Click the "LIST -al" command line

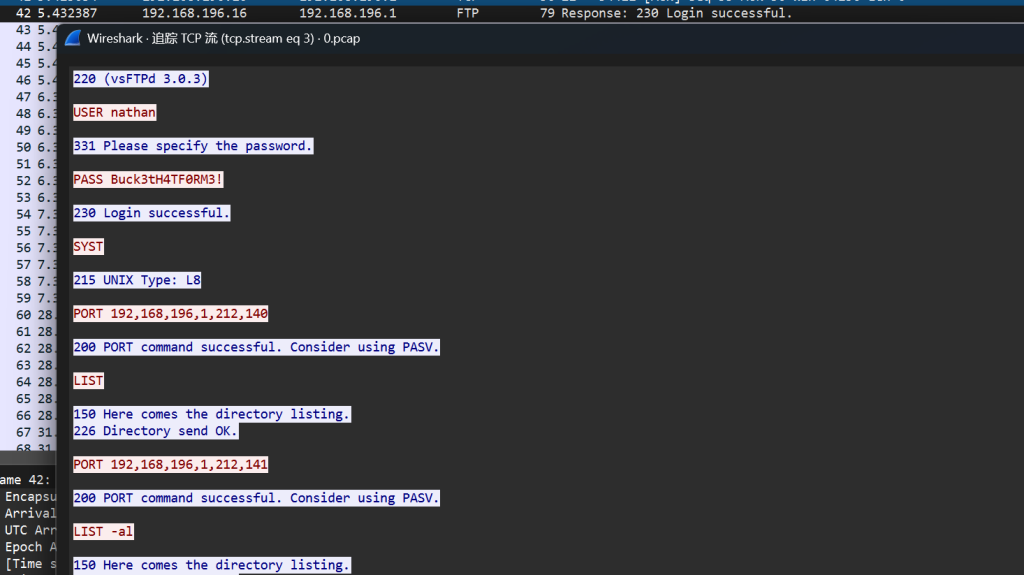tap(103, 532)
